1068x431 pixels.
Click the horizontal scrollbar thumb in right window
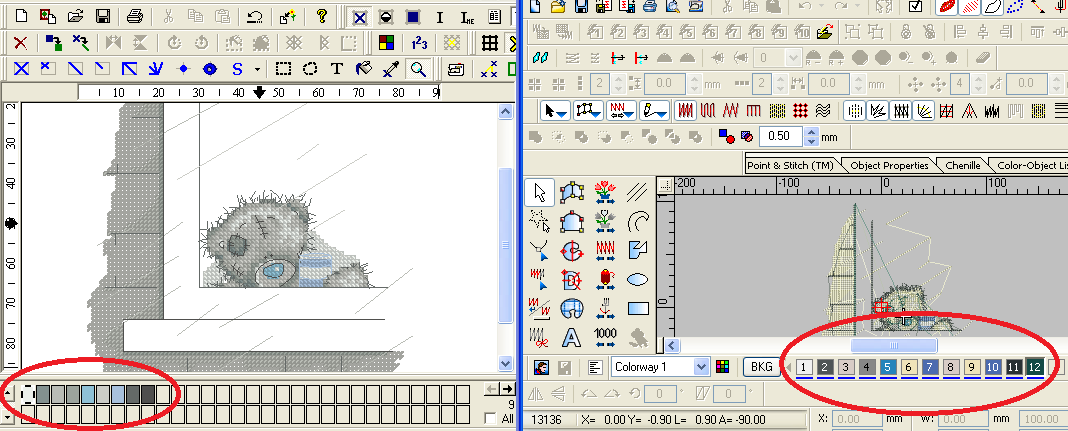(894, 346)
